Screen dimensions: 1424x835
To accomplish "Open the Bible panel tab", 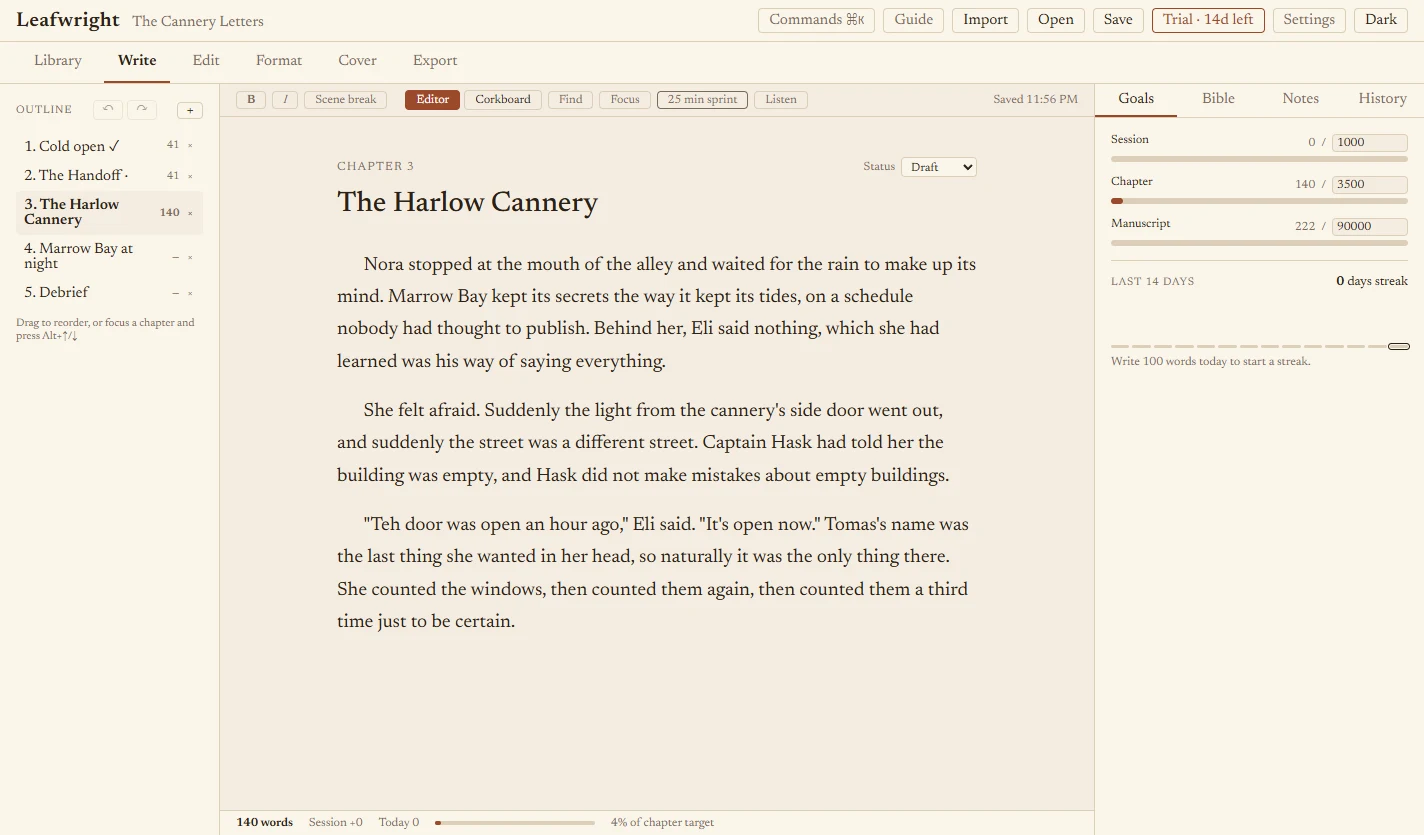I will [x=1218, y=99].
